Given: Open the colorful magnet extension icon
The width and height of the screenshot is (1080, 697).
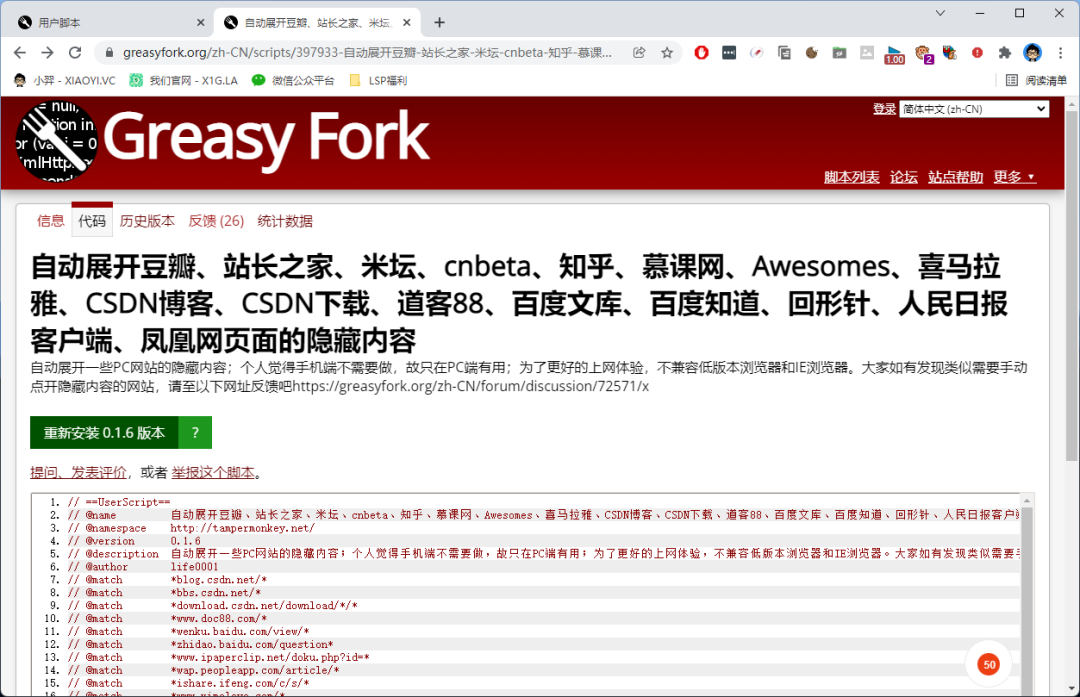Looking at the screenshot, I should 950,52.
